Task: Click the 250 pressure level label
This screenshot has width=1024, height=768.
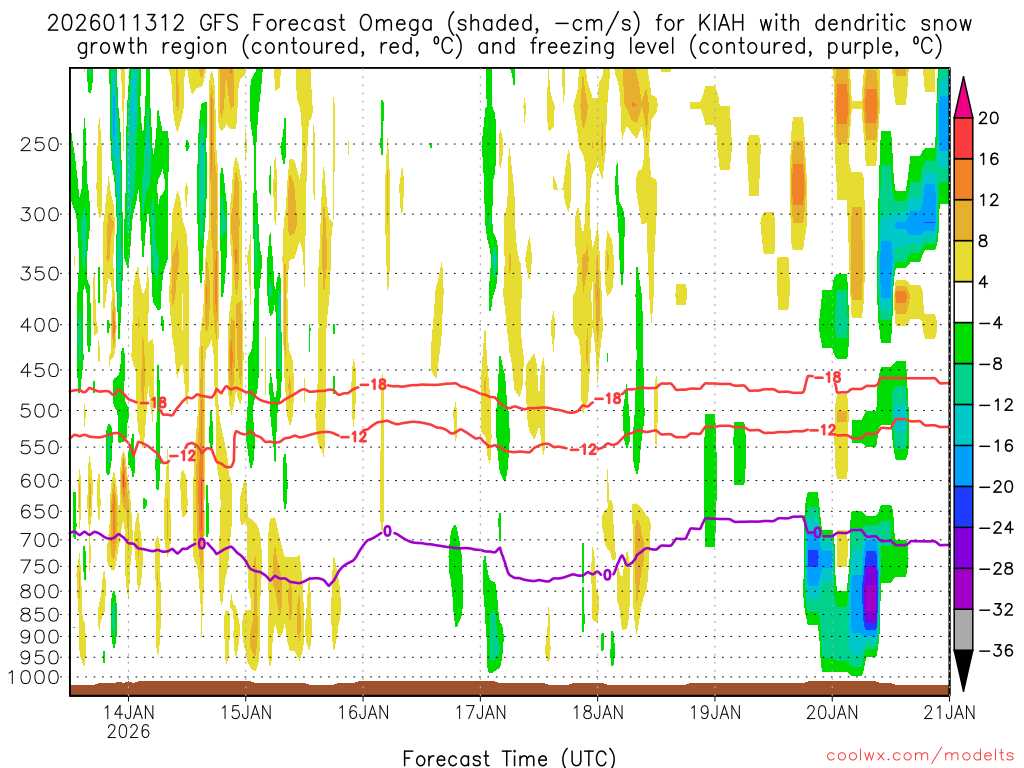Action: (40, 144)
